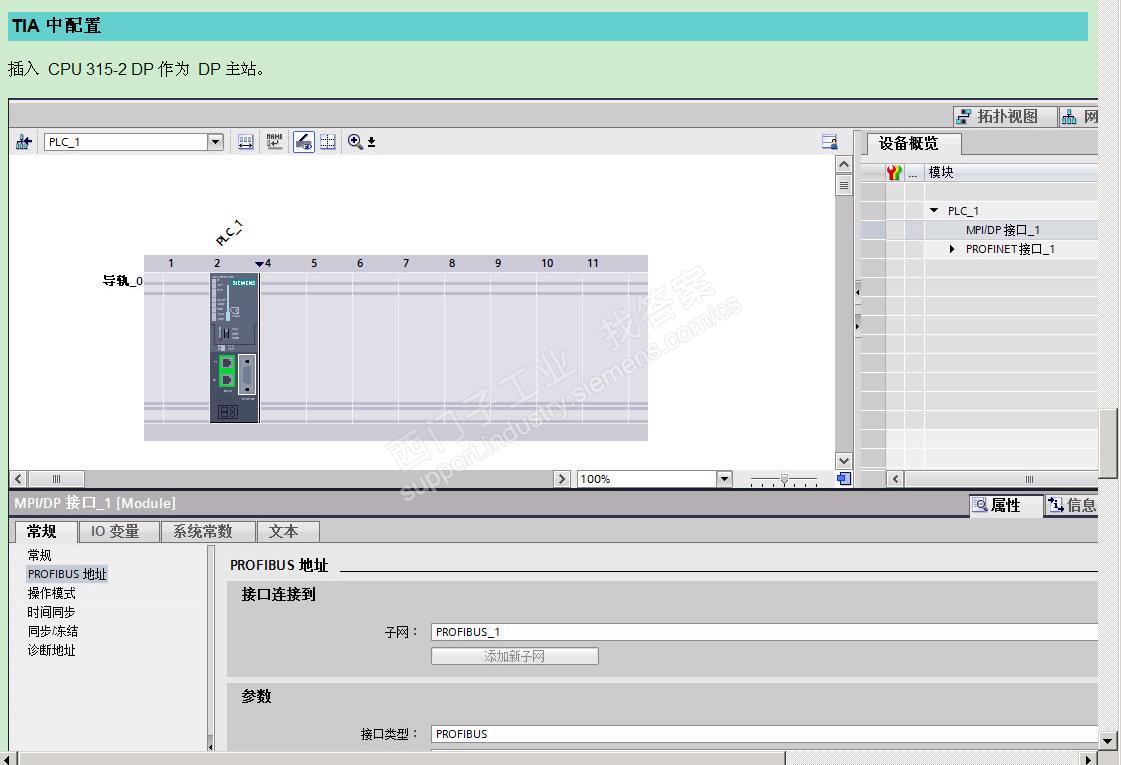Select 同步/冻结 in the navigation list
This screenshot has width=1121, height=765.
pos(53,631)
